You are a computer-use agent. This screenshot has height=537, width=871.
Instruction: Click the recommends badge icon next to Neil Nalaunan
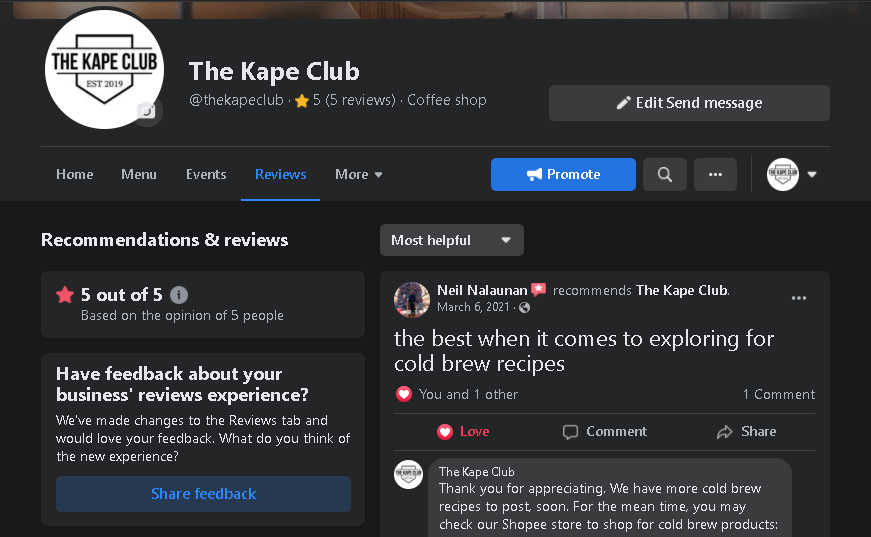tap(538, 289)
